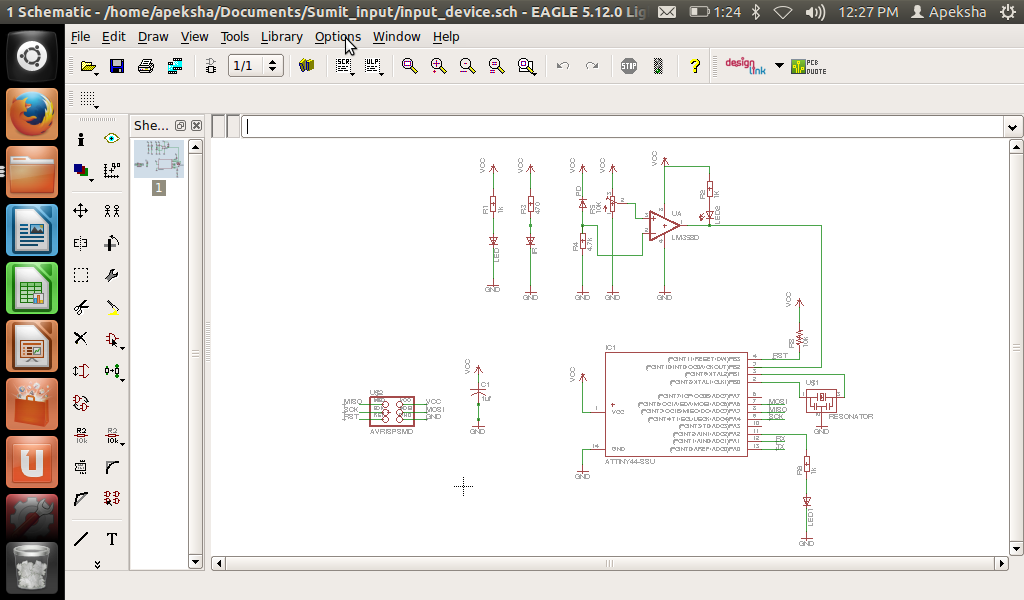Click the PCB Quote button
Screen dimensions: 1024x600
click(x=808, y=66)
